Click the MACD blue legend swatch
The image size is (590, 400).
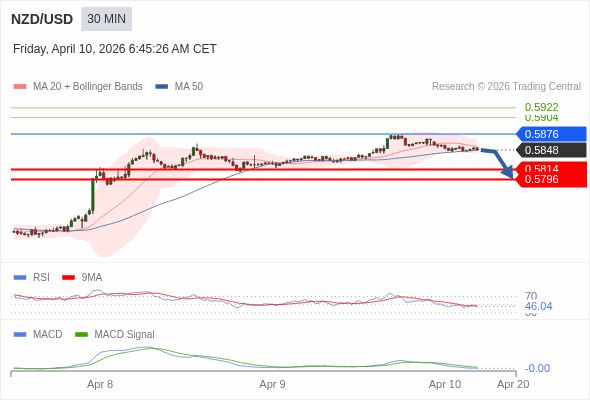(20, 334)
